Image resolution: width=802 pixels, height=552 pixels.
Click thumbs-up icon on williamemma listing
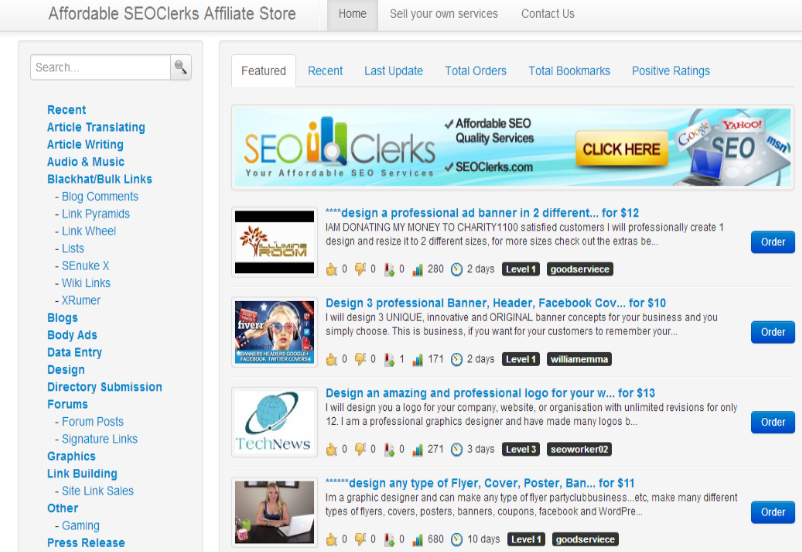point(331,359)
